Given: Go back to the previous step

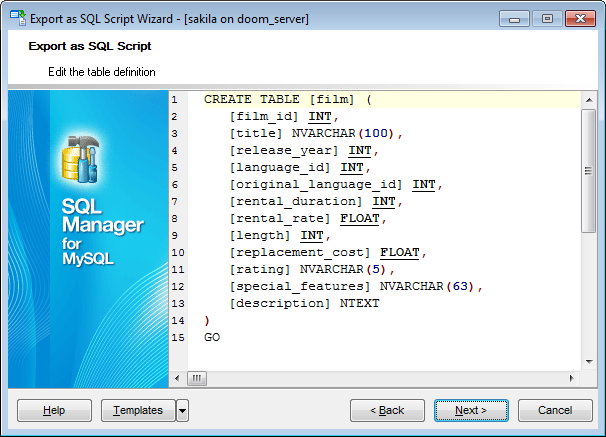Looking at the screenshot, I should pos(387,410).
